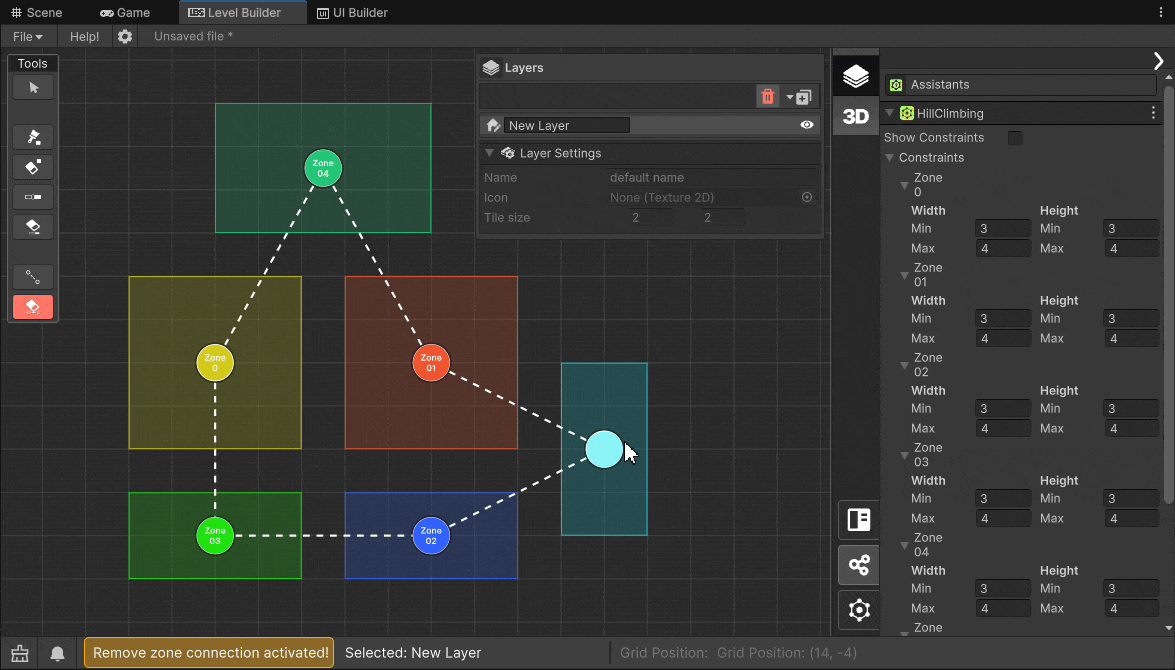This screenshot has height=670, width=1175.
Task: Edit Zone 03 Width Min field
Action: tap(1003, 498)
